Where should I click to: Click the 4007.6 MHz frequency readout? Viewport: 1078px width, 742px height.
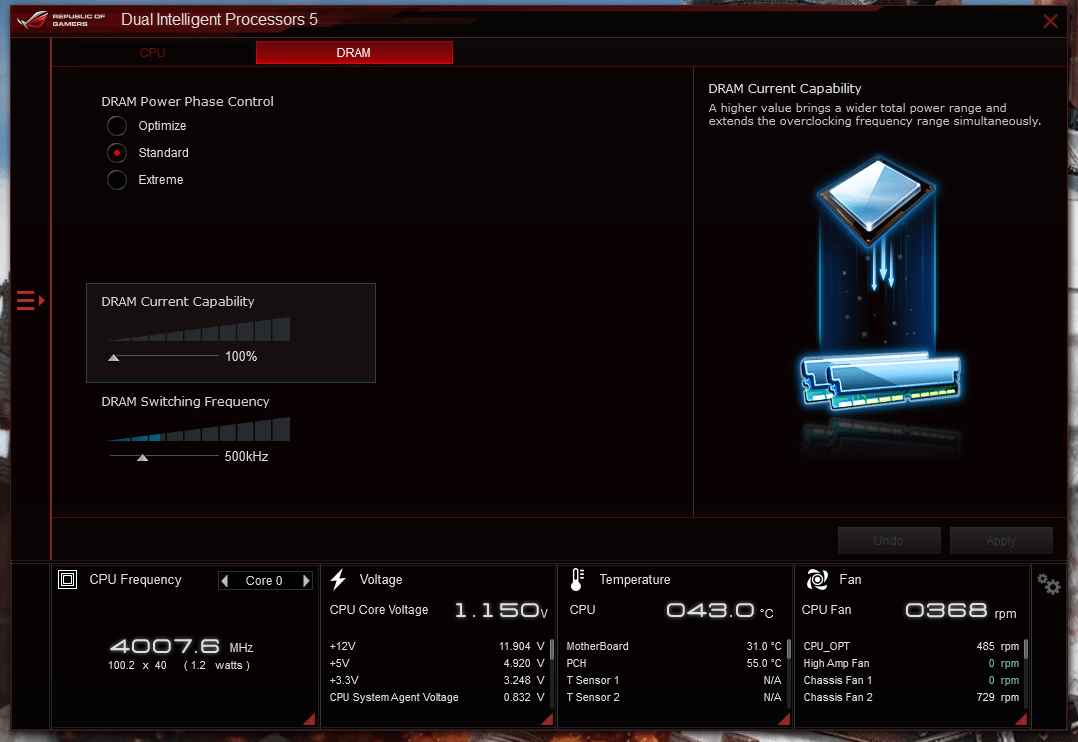182,646
